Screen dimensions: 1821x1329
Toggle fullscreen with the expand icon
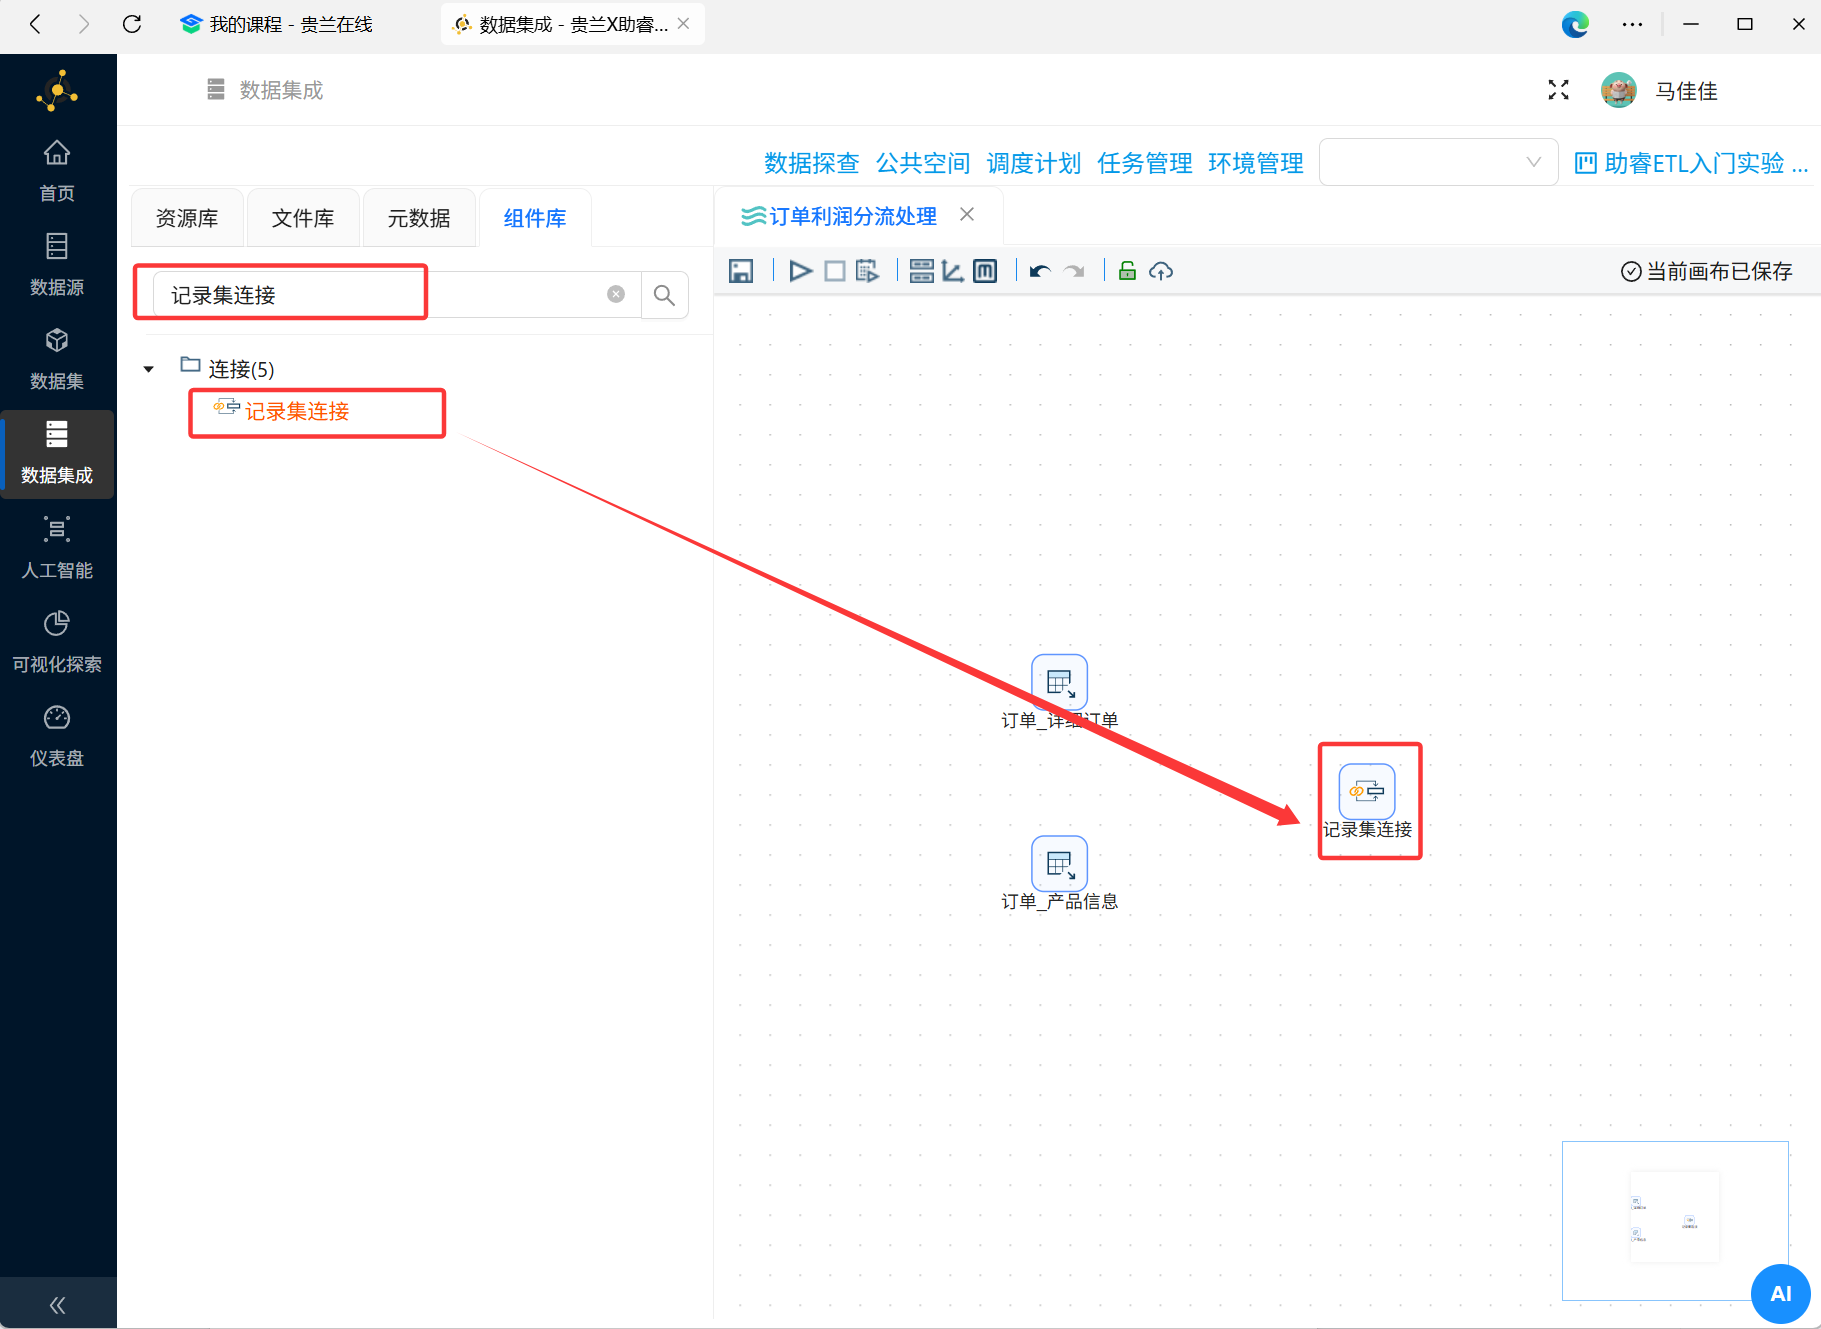[x=1558, y=90]
